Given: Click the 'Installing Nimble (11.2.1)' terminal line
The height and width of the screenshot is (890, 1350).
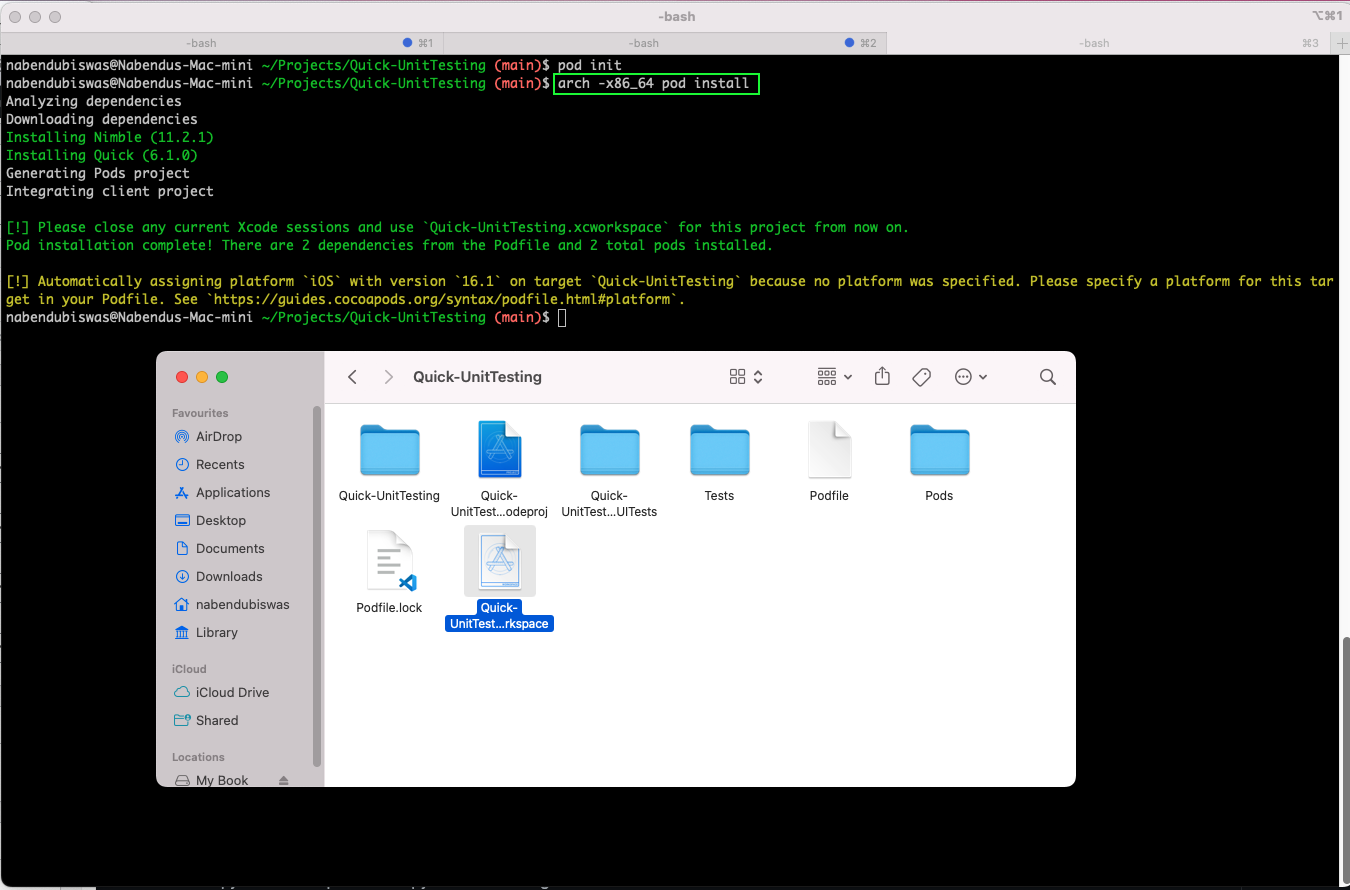Looking at the screenshot, I should pyautogui.click(x=110, y=137).
